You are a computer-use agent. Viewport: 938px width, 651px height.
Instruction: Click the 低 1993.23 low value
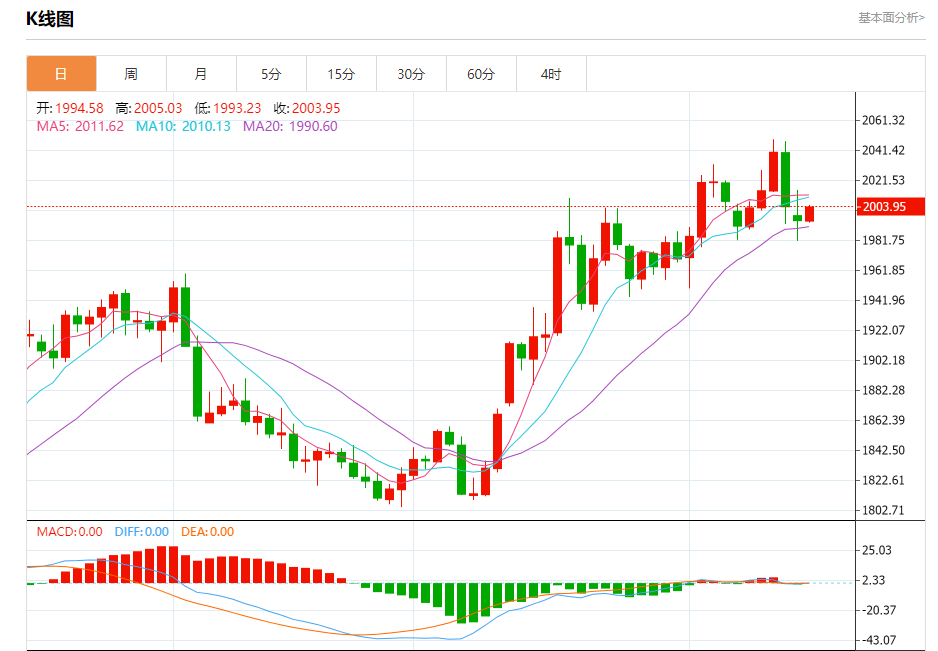coord(227,108)
